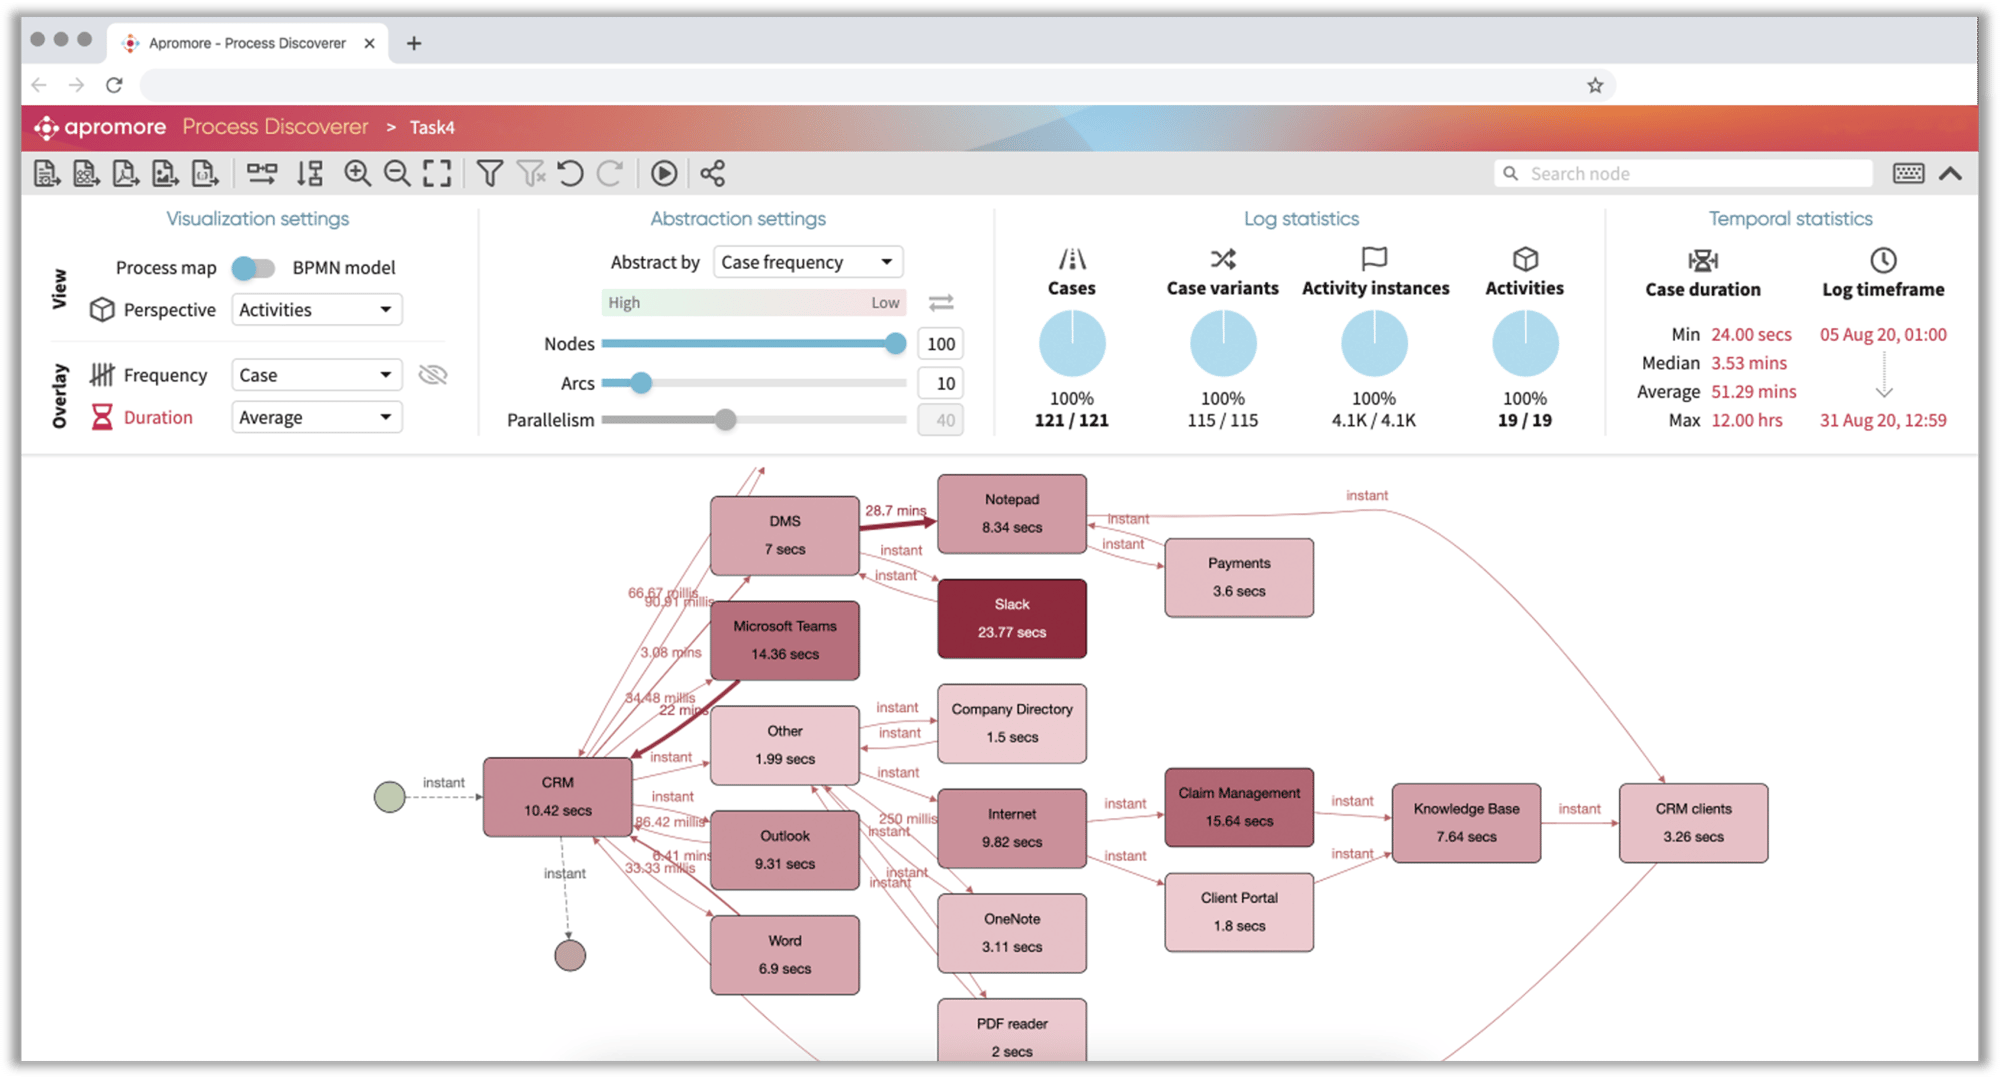
Task: Click the Max case duration 12.00 hrs
Action: [1746, 421]
